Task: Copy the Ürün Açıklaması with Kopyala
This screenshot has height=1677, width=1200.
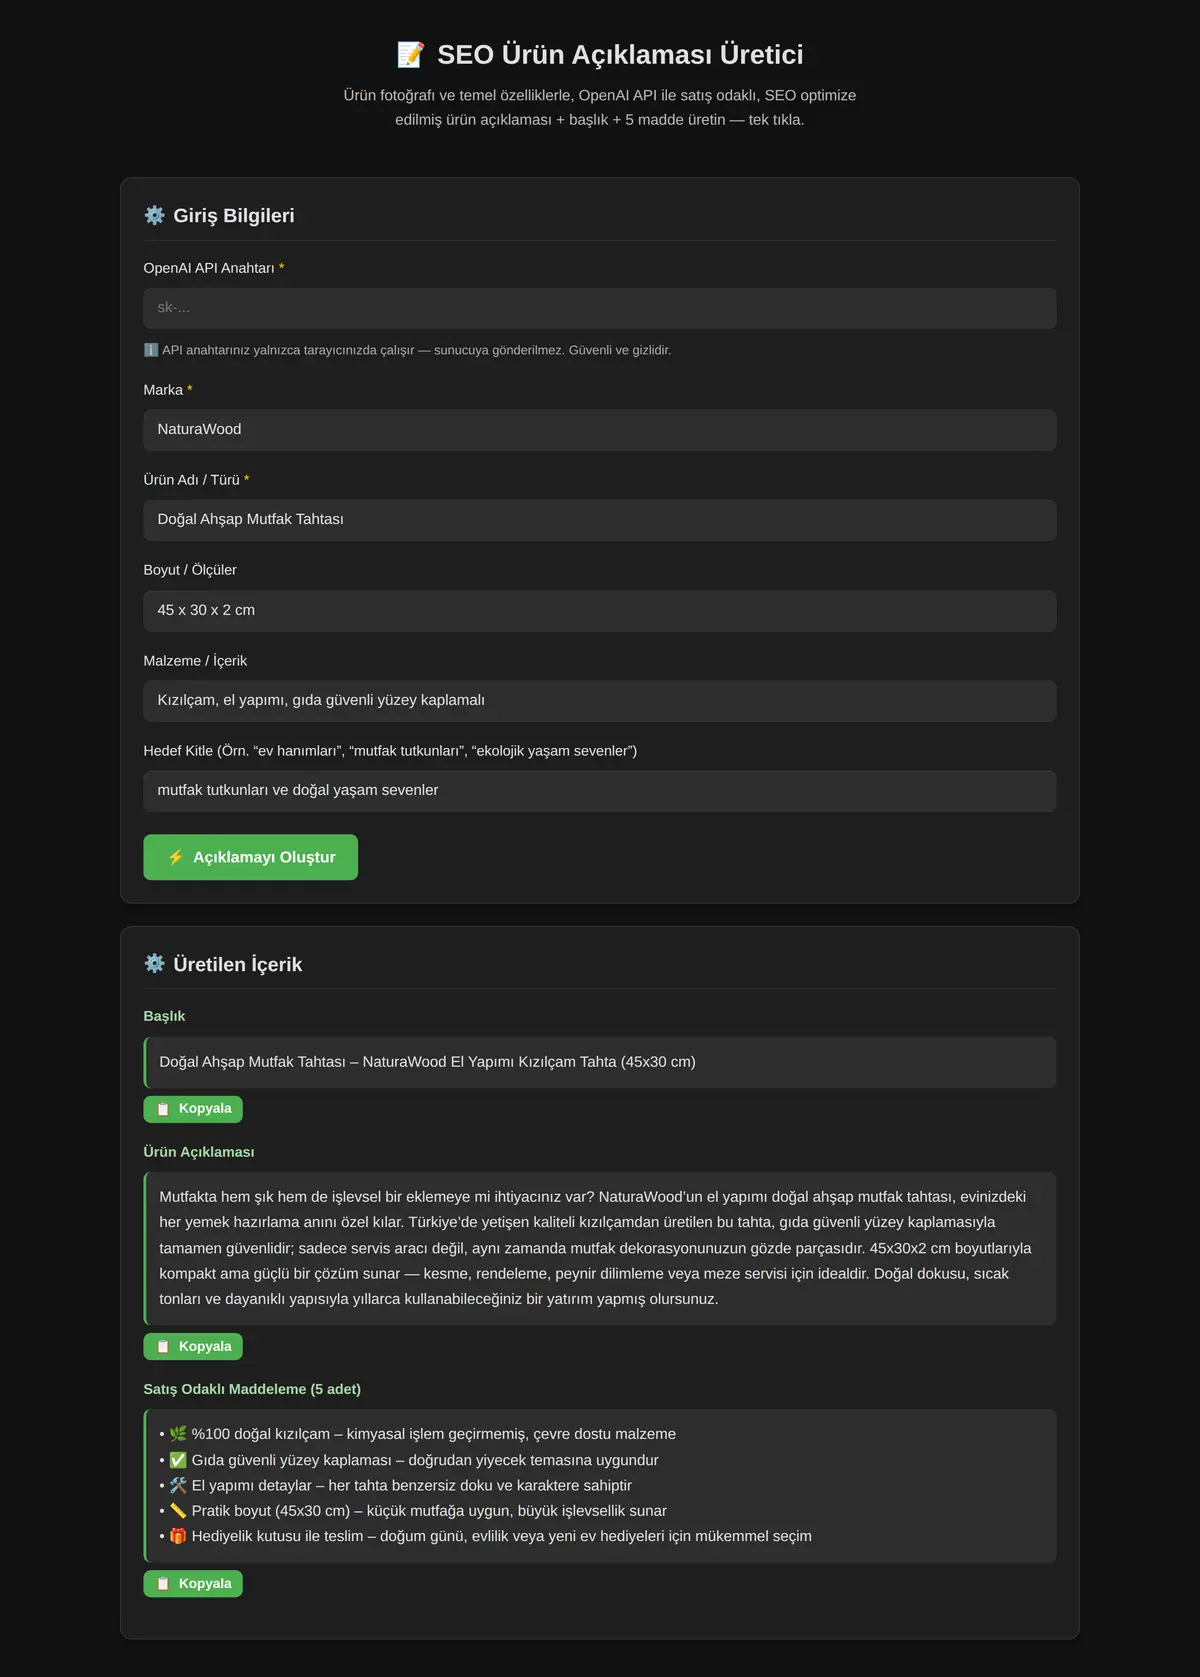Action: tap(193, 1347)
